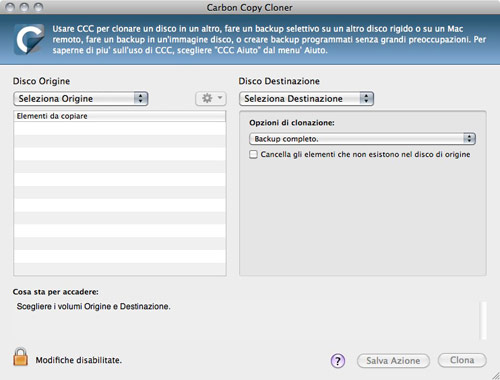Click the Disco Origine label

click(x=41, y=81)
